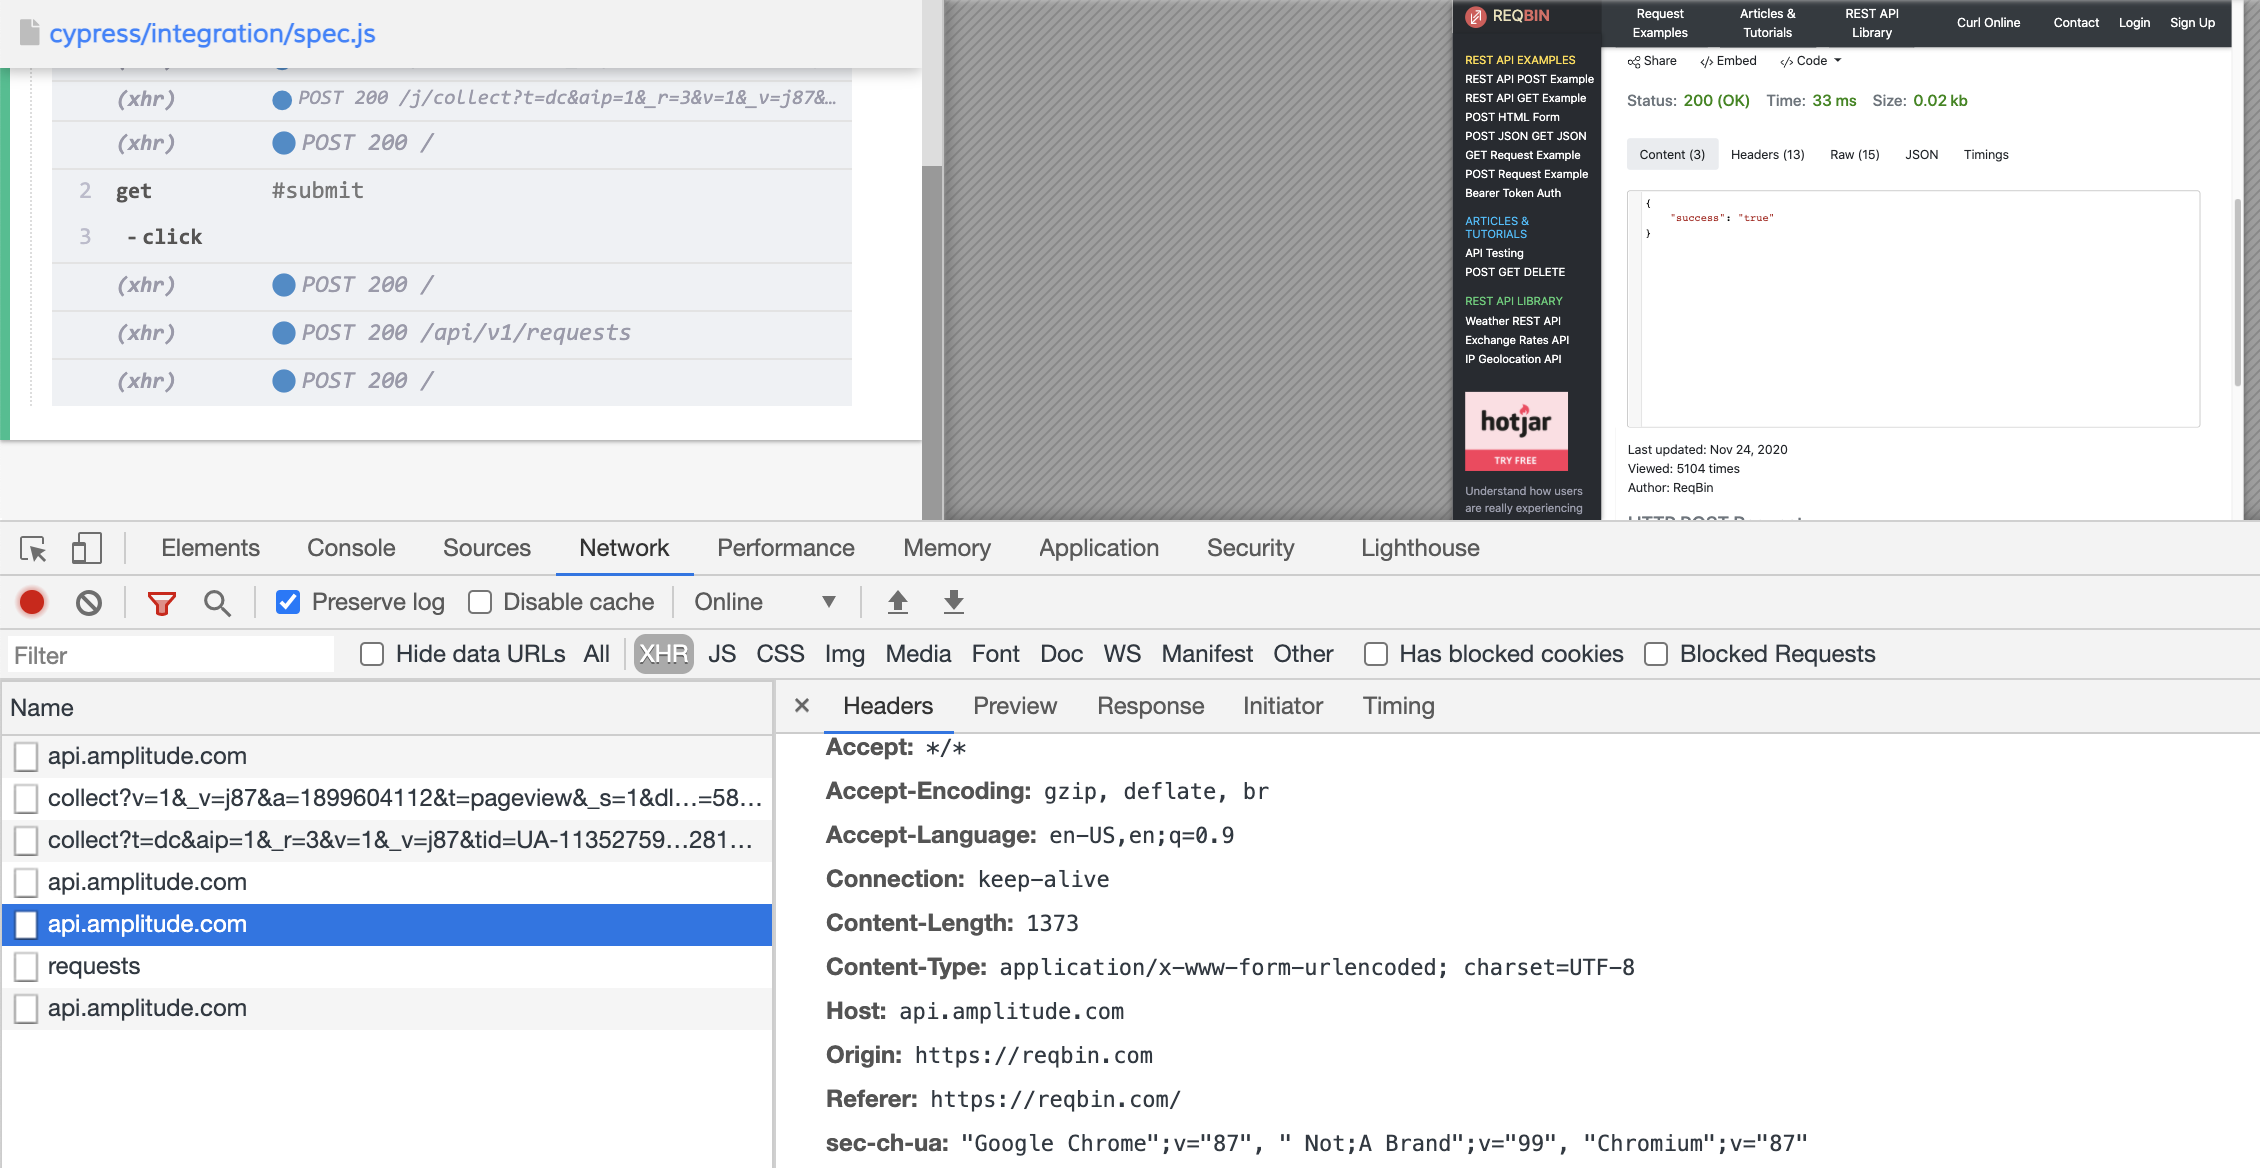The height and width of the screenshot is (1168, 2260).
Task: Open the Timing tab for the request
Action: pyautogui.click(x=1397, y=706)
